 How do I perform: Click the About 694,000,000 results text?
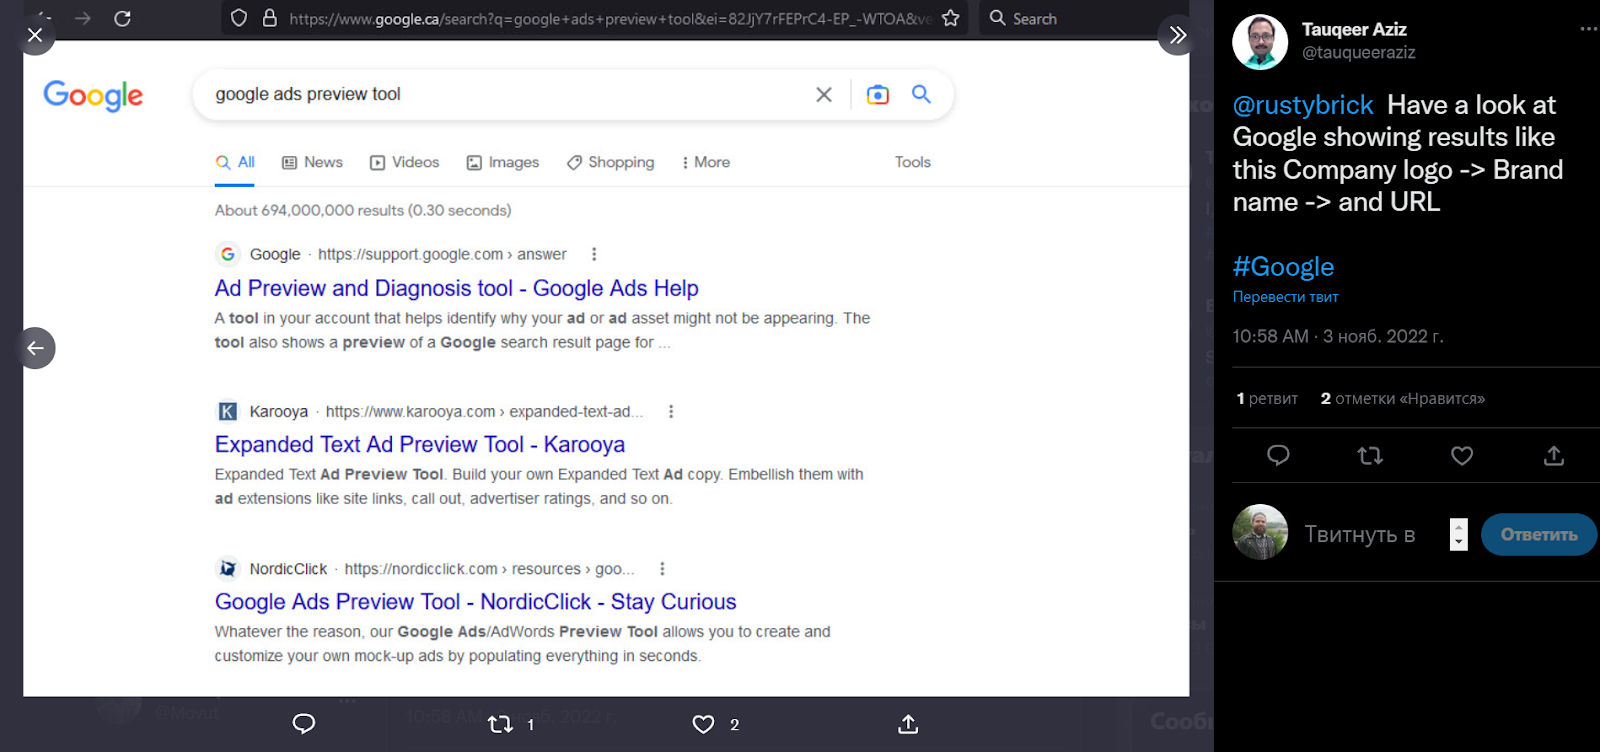363,210
